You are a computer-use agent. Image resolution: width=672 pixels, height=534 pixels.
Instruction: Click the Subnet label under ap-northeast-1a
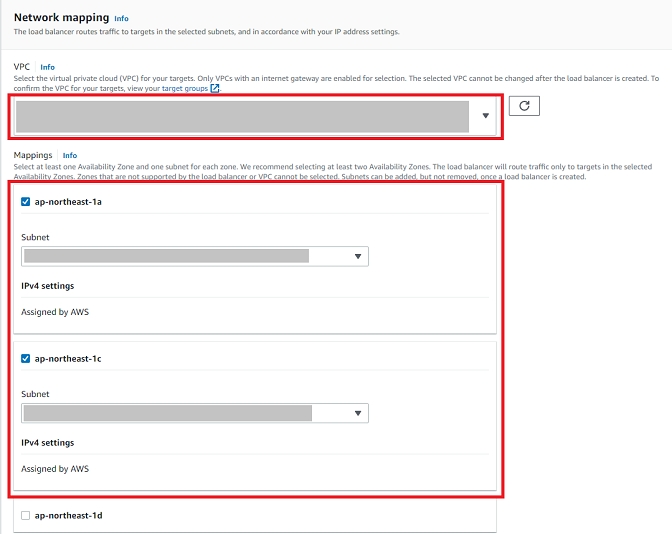tap(35, 237)
